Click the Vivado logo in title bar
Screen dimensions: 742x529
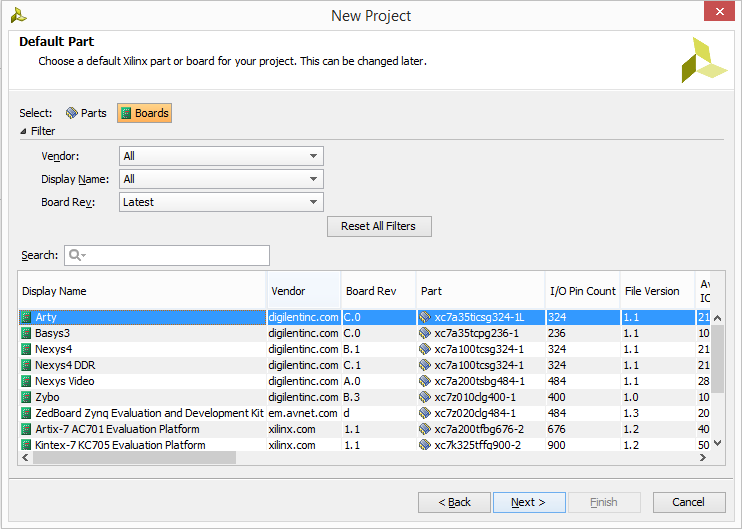pyautogui.click(x=18, y=16)
